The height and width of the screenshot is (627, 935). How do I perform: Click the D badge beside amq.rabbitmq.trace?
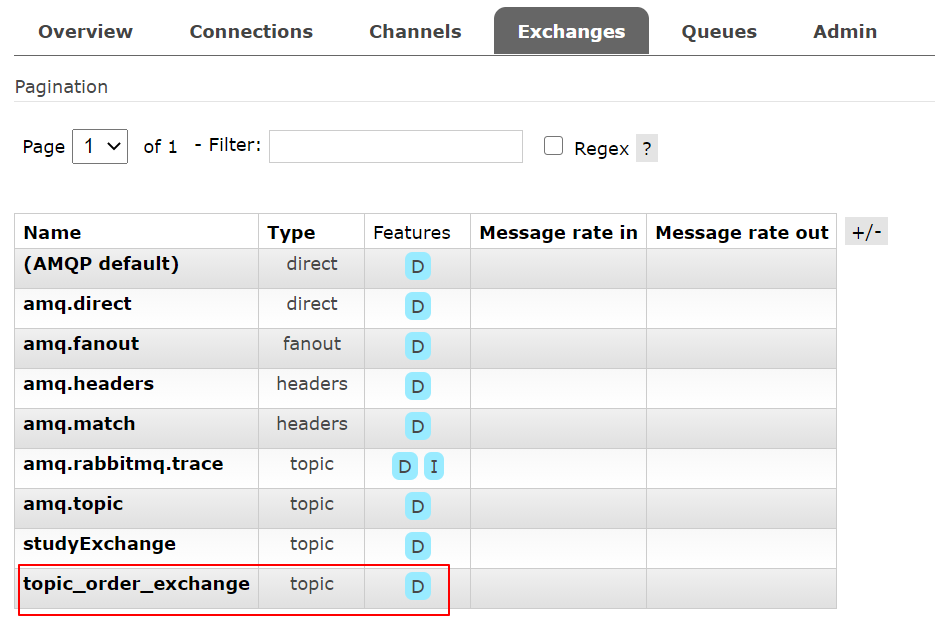coord(405,466)
